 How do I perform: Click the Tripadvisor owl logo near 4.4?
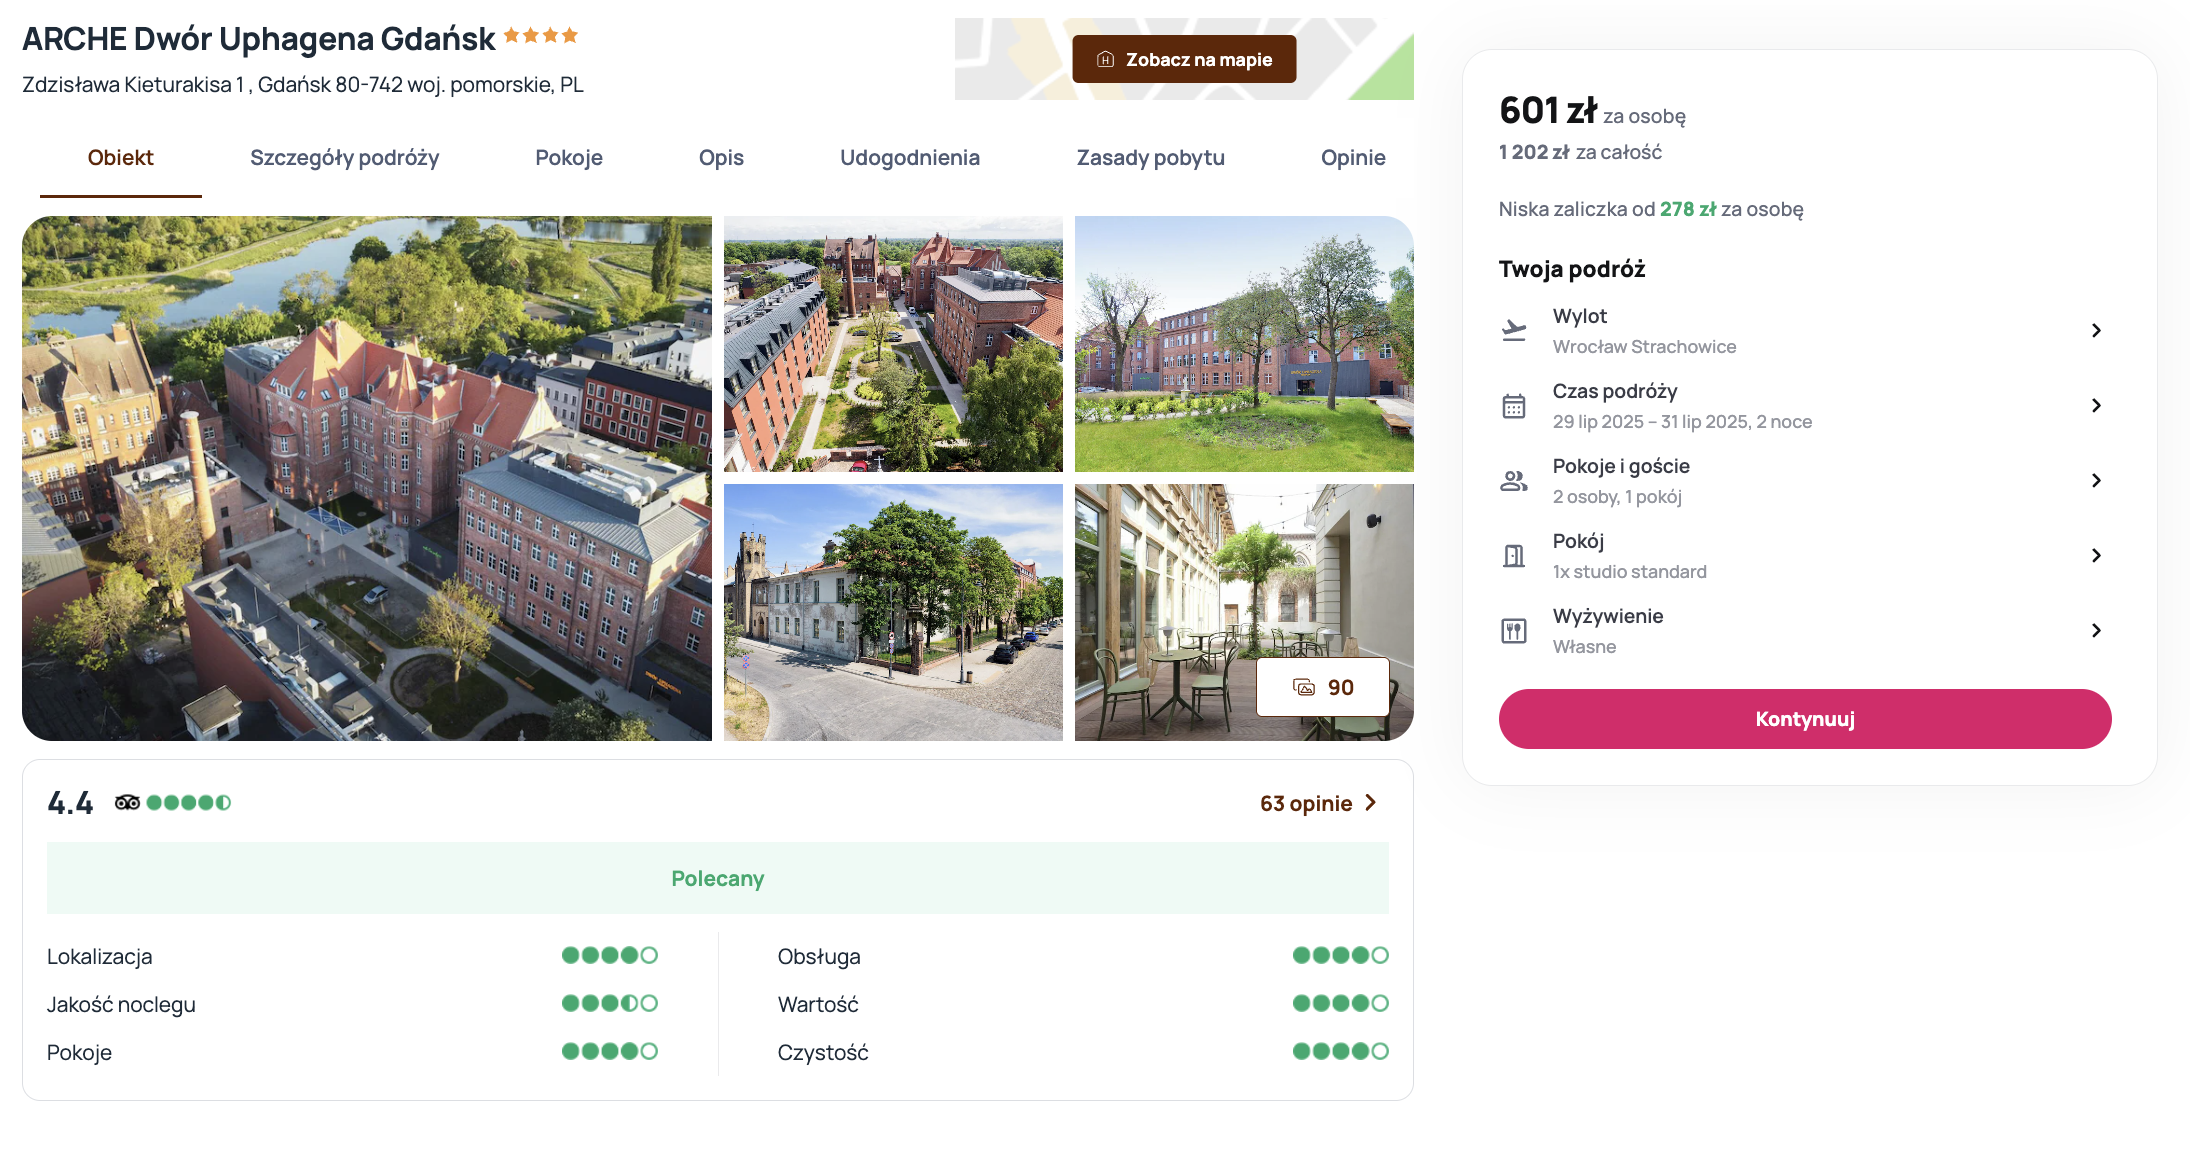[x=127, y=802]
